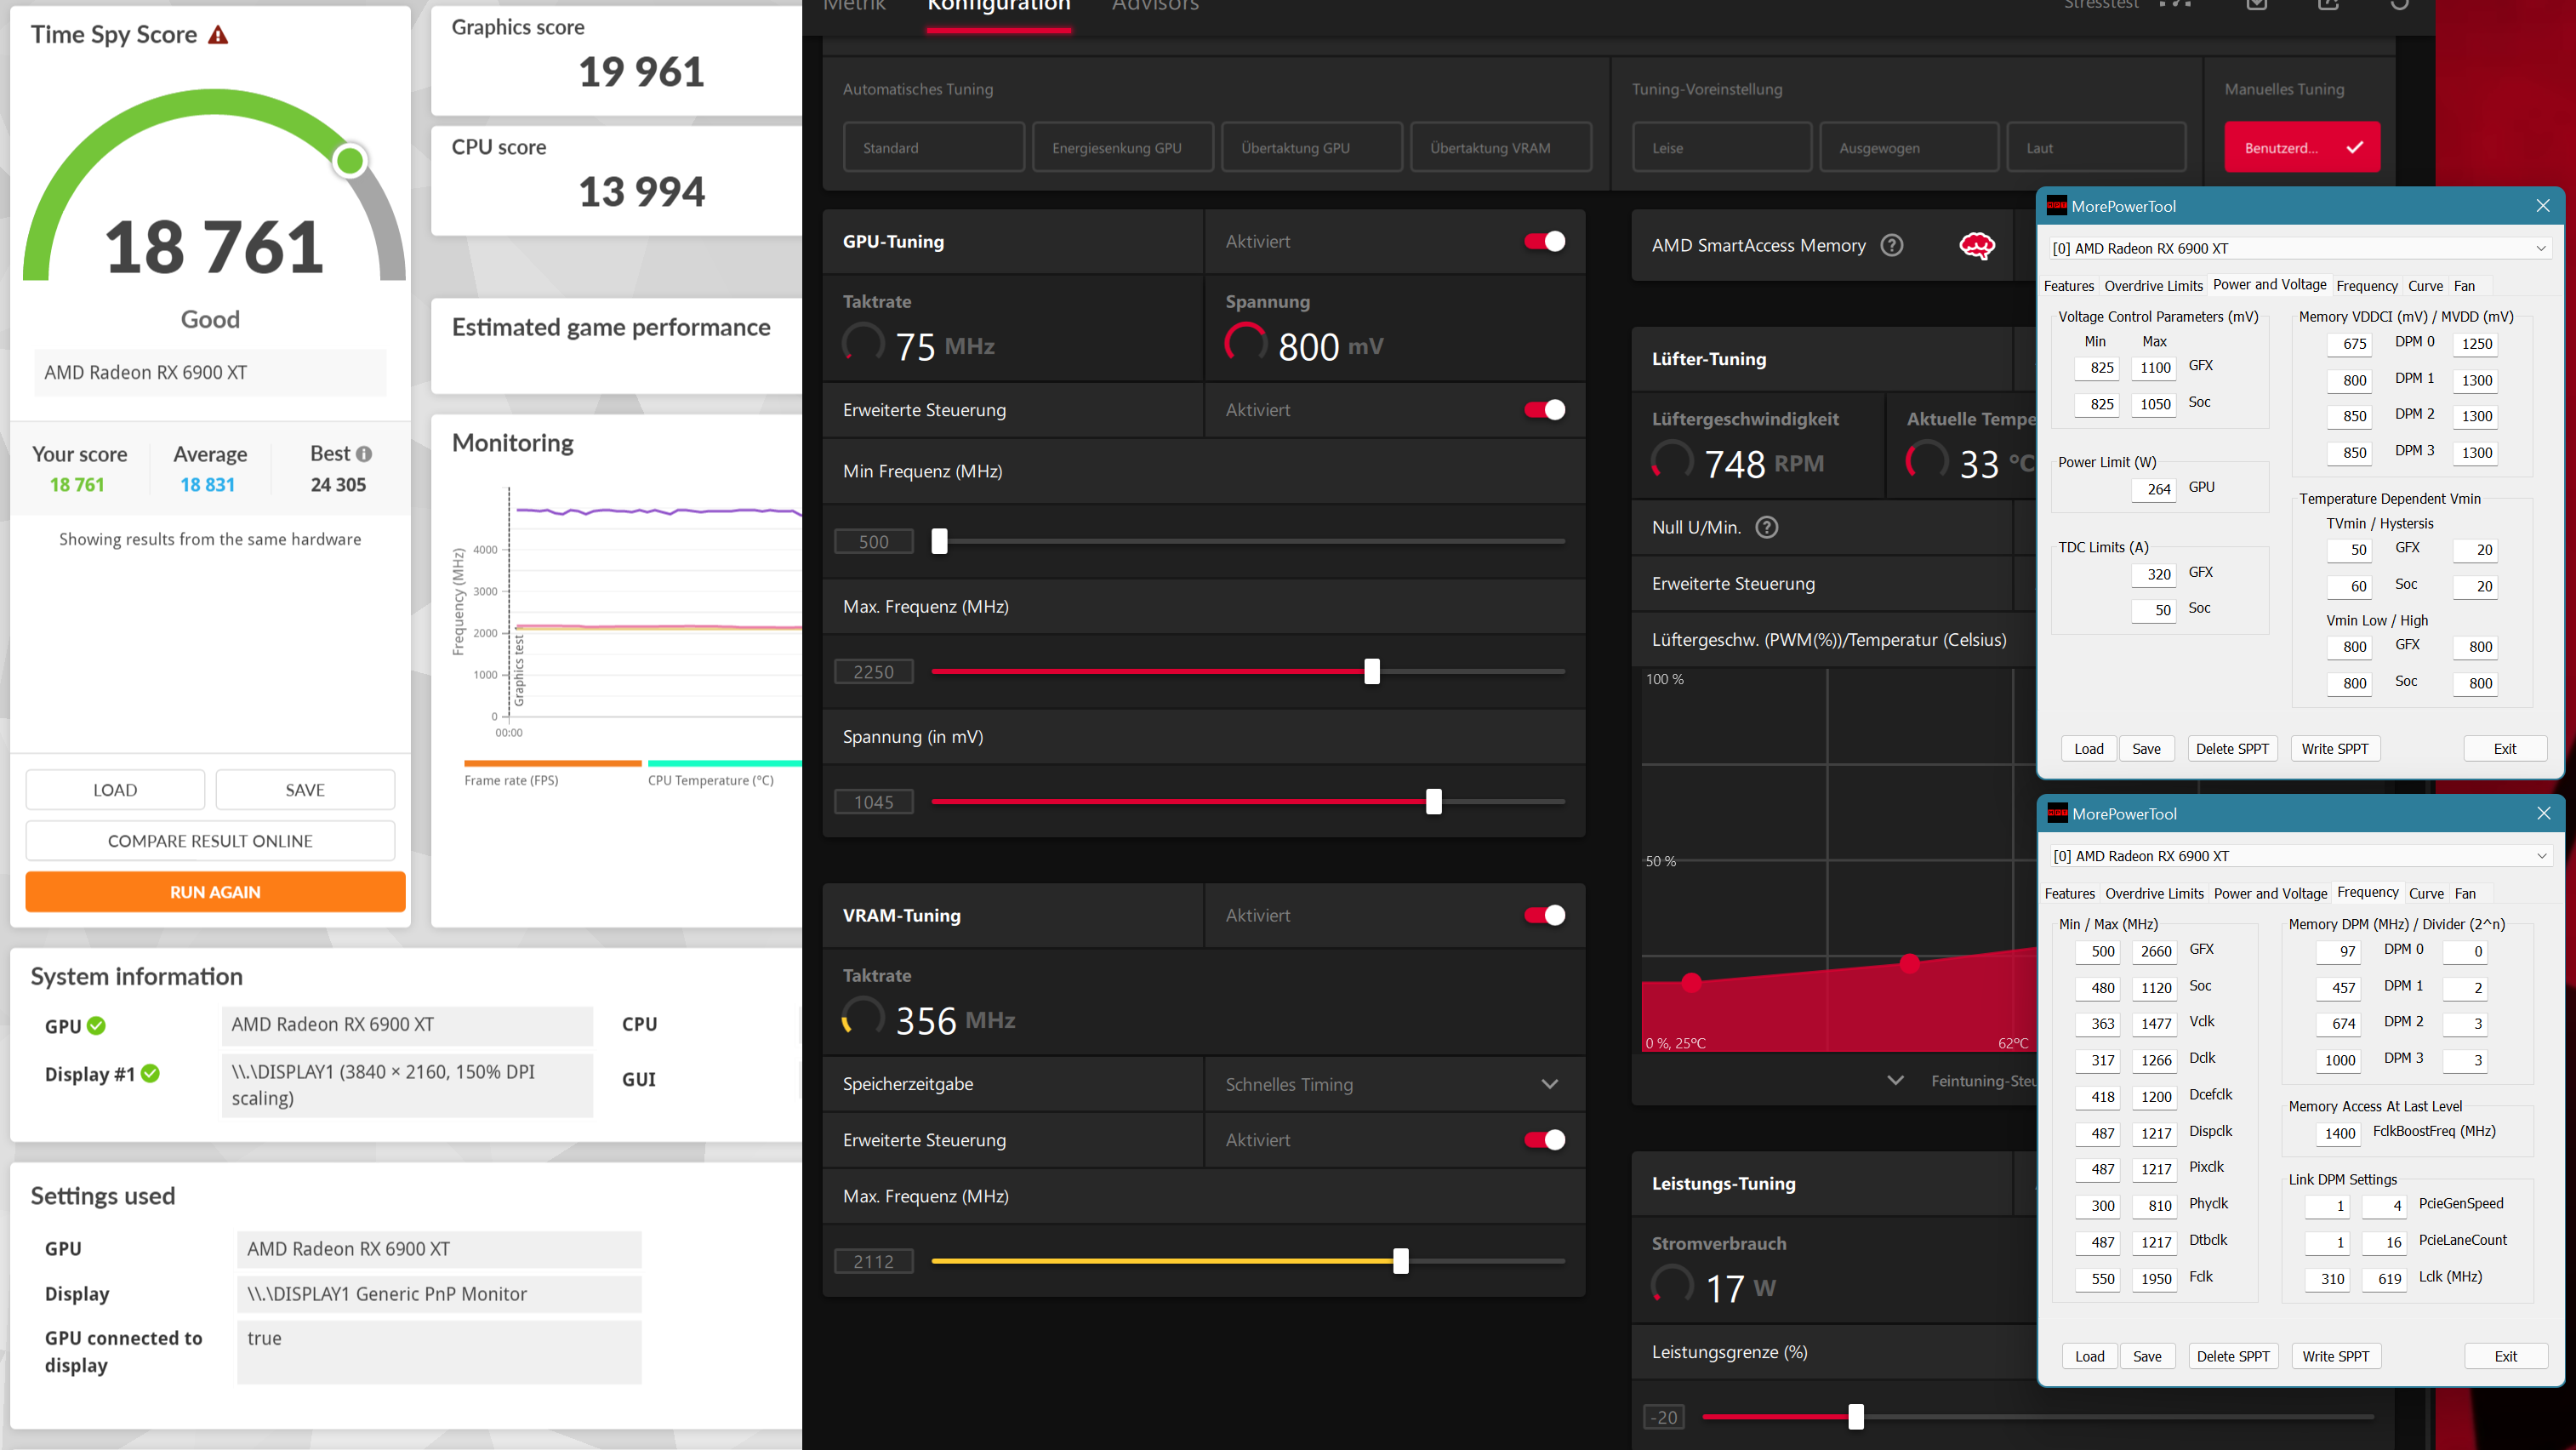Toggle VRAM Erweiterte Steuerung switch

click(x=1544, y=1140)
